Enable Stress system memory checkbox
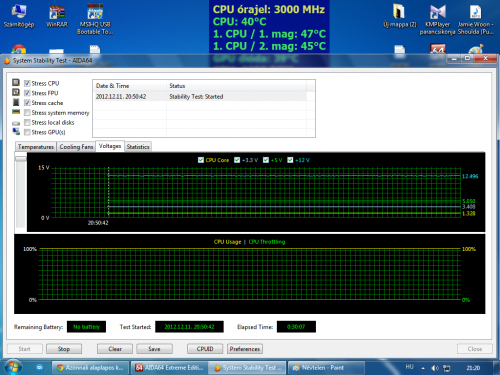The width and height of the screenshot is (500, 375). (27, 113)
